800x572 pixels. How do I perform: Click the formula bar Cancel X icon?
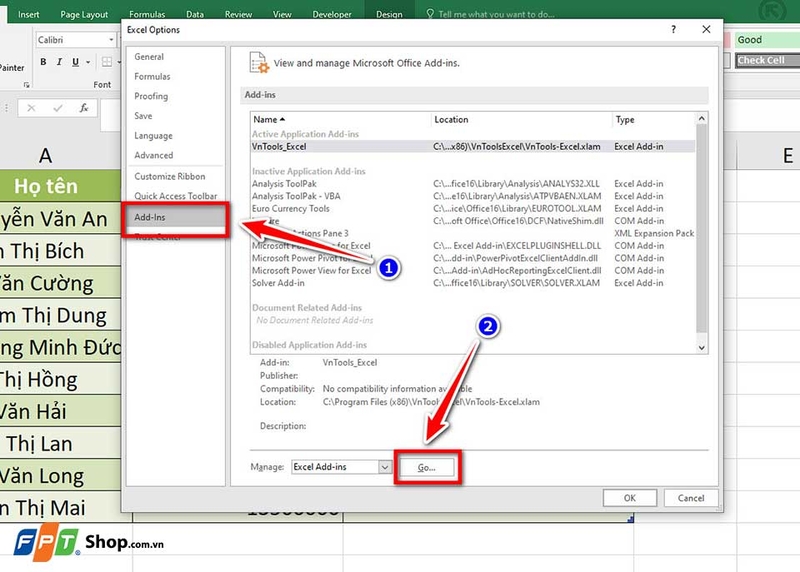coord(31,108)
